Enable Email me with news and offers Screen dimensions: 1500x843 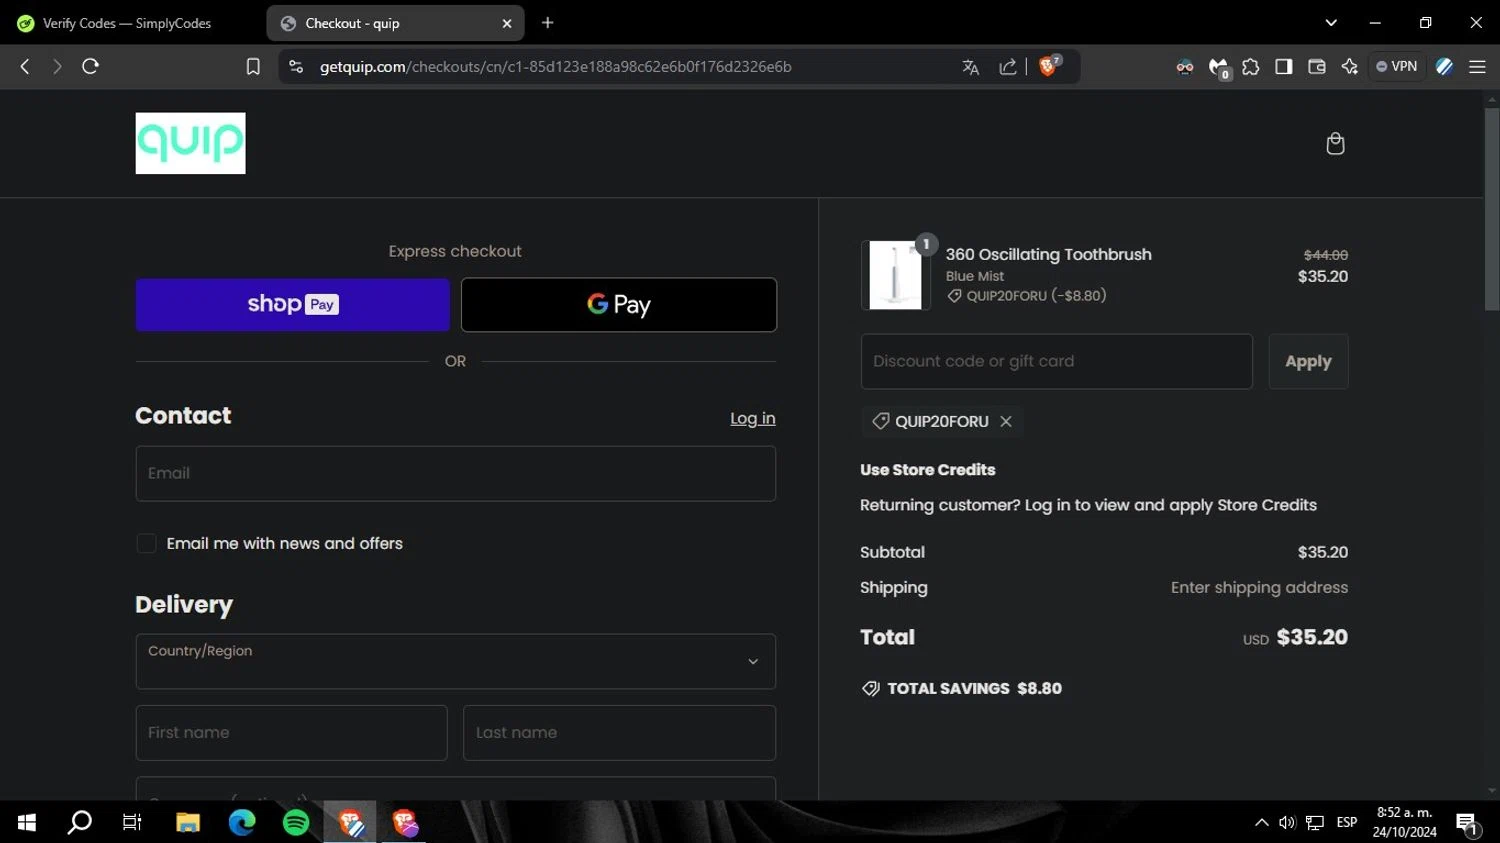(x=146, y=544)
